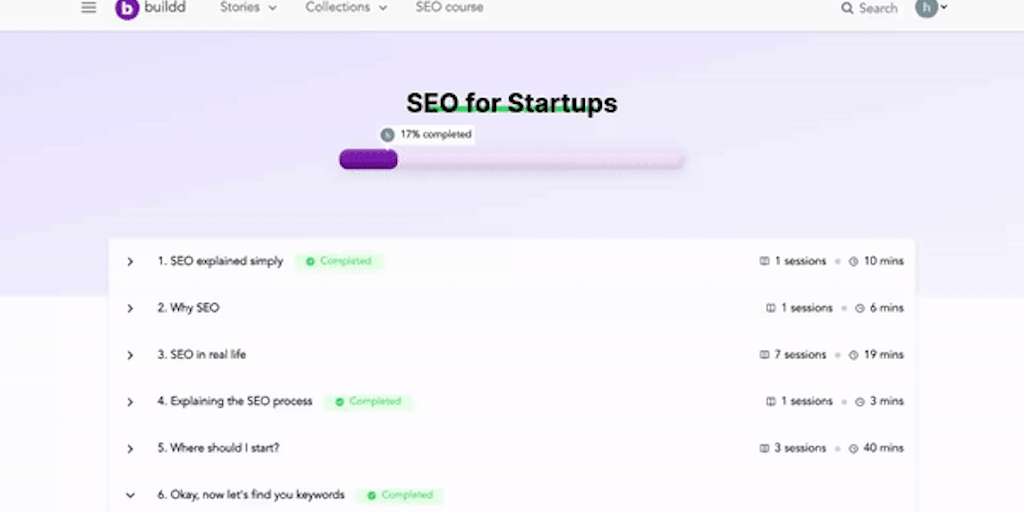Click the SEO for Startups heading

[x=511, y=103]
